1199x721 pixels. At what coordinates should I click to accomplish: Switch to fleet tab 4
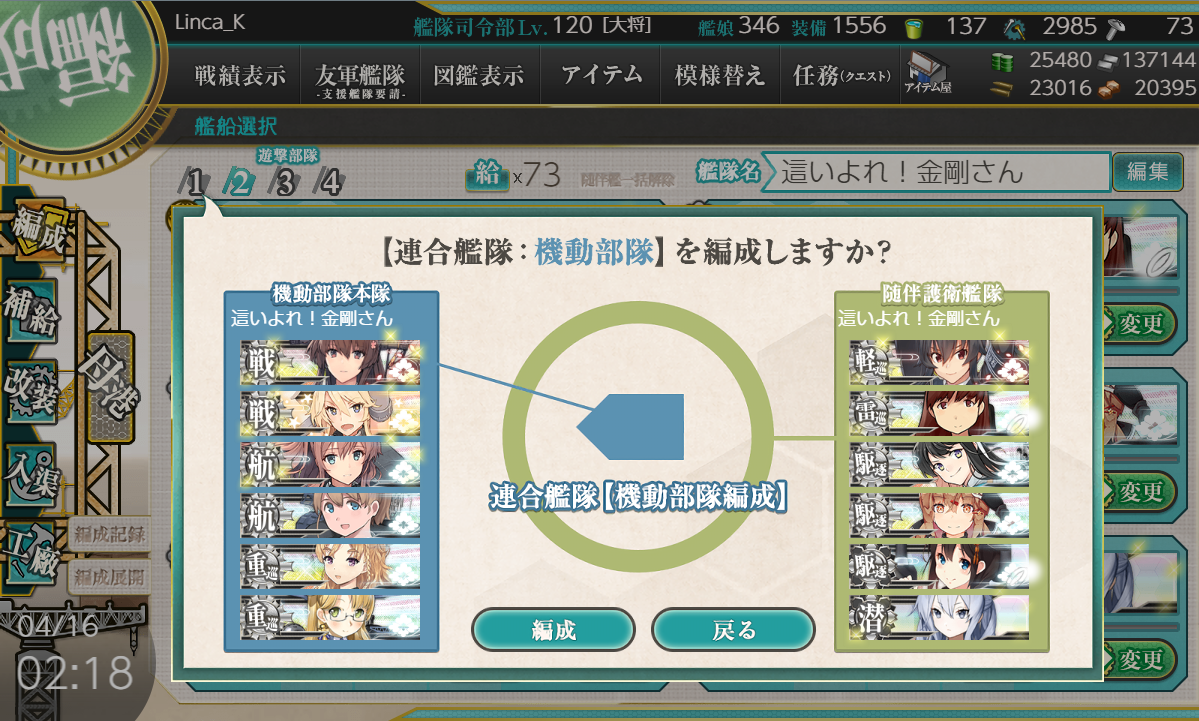pyautogui.click(x=330, y=182)
